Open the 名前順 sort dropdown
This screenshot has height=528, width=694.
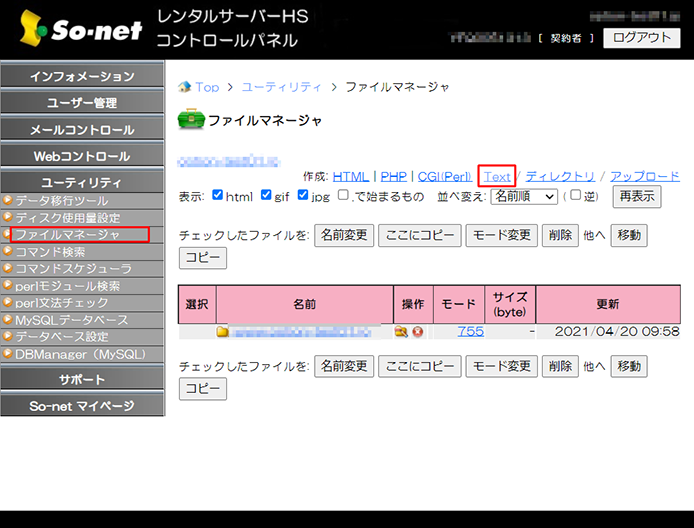[x=523, y=196]
